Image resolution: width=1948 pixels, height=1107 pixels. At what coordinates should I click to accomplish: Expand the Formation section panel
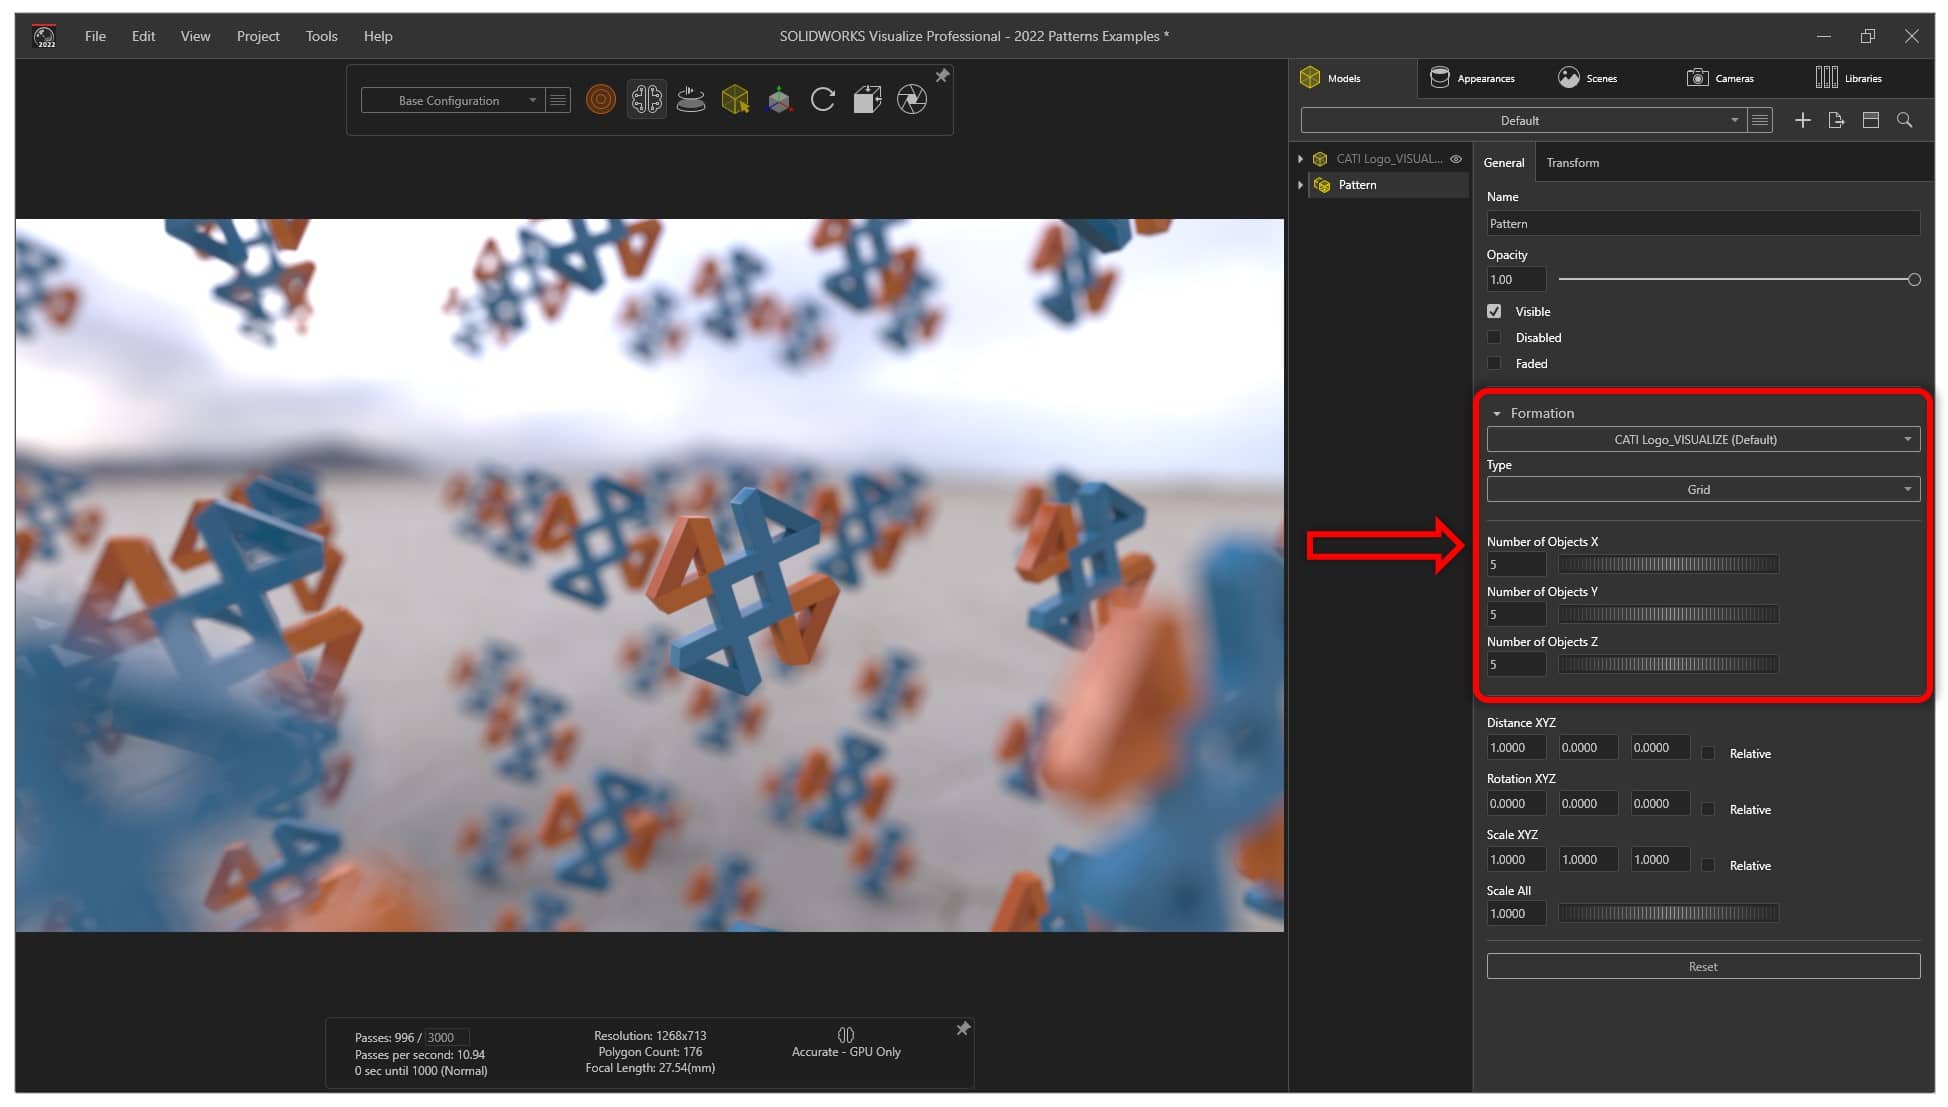[x=1496, y=412]
